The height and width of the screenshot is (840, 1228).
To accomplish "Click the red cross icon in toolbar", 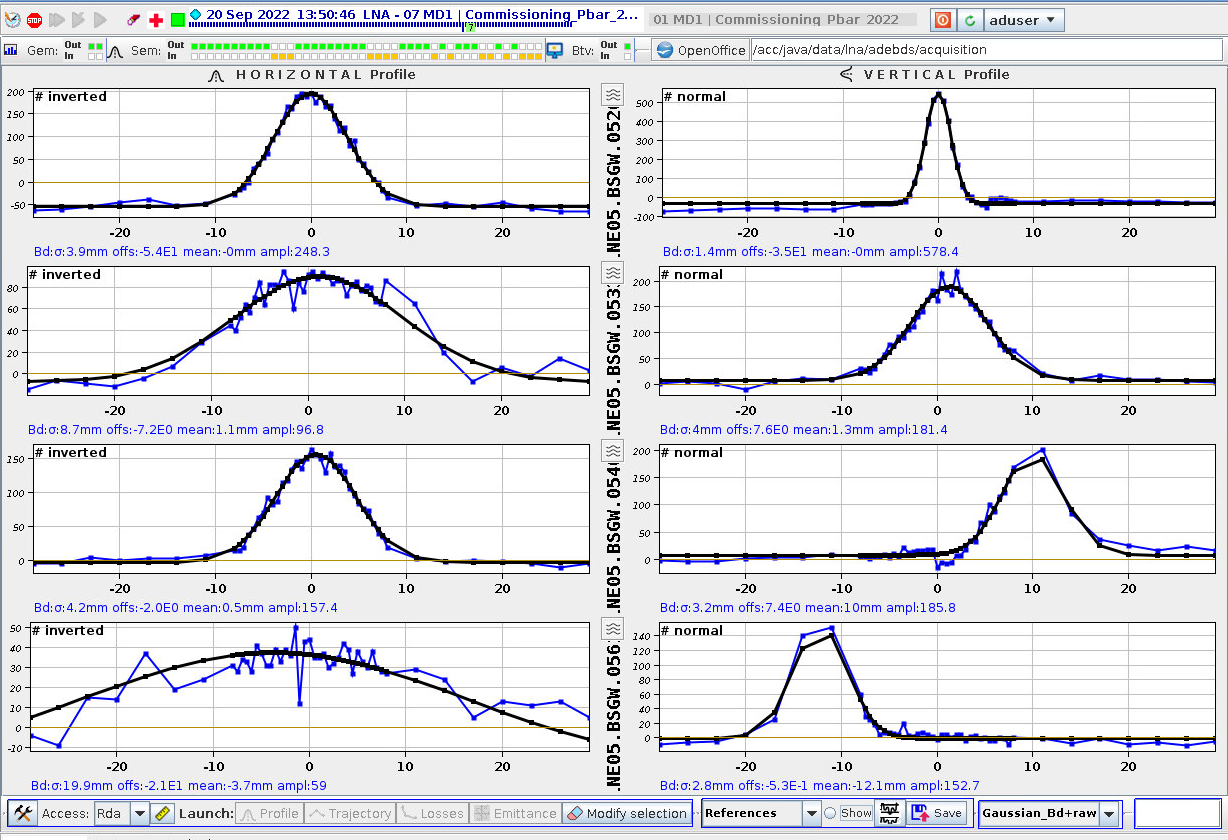I will (156, 20).
